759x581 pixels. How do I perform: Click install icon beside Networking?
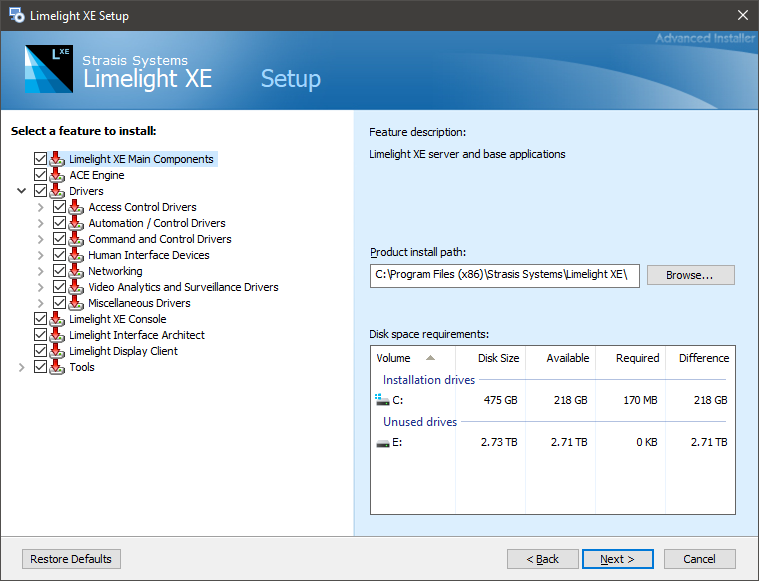click(x=76, y=271)
